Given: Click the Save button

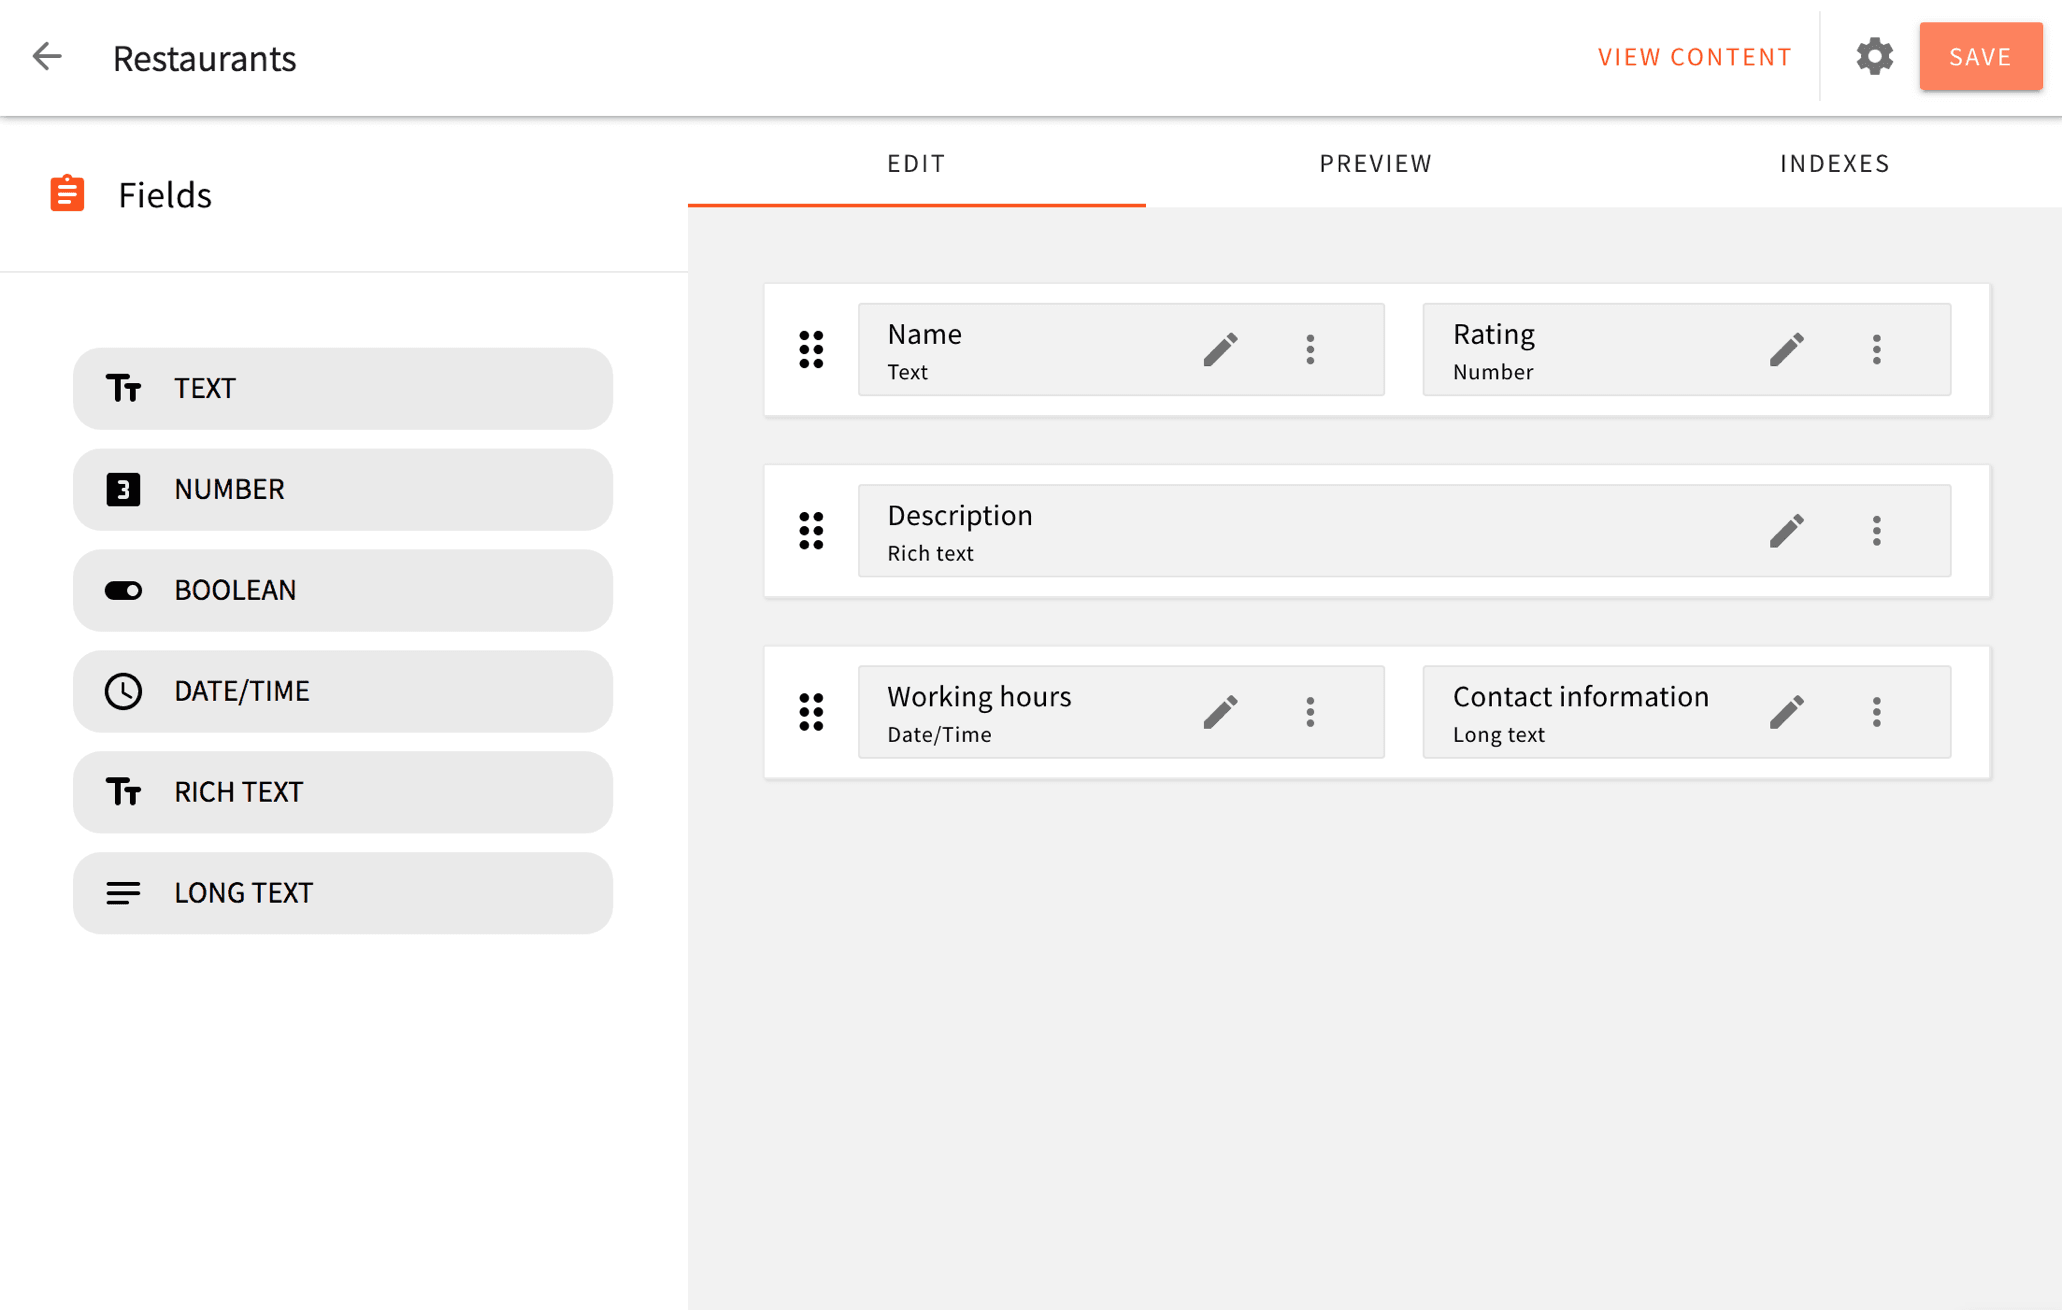Looking at the screenshot, I should [1980, 57].
